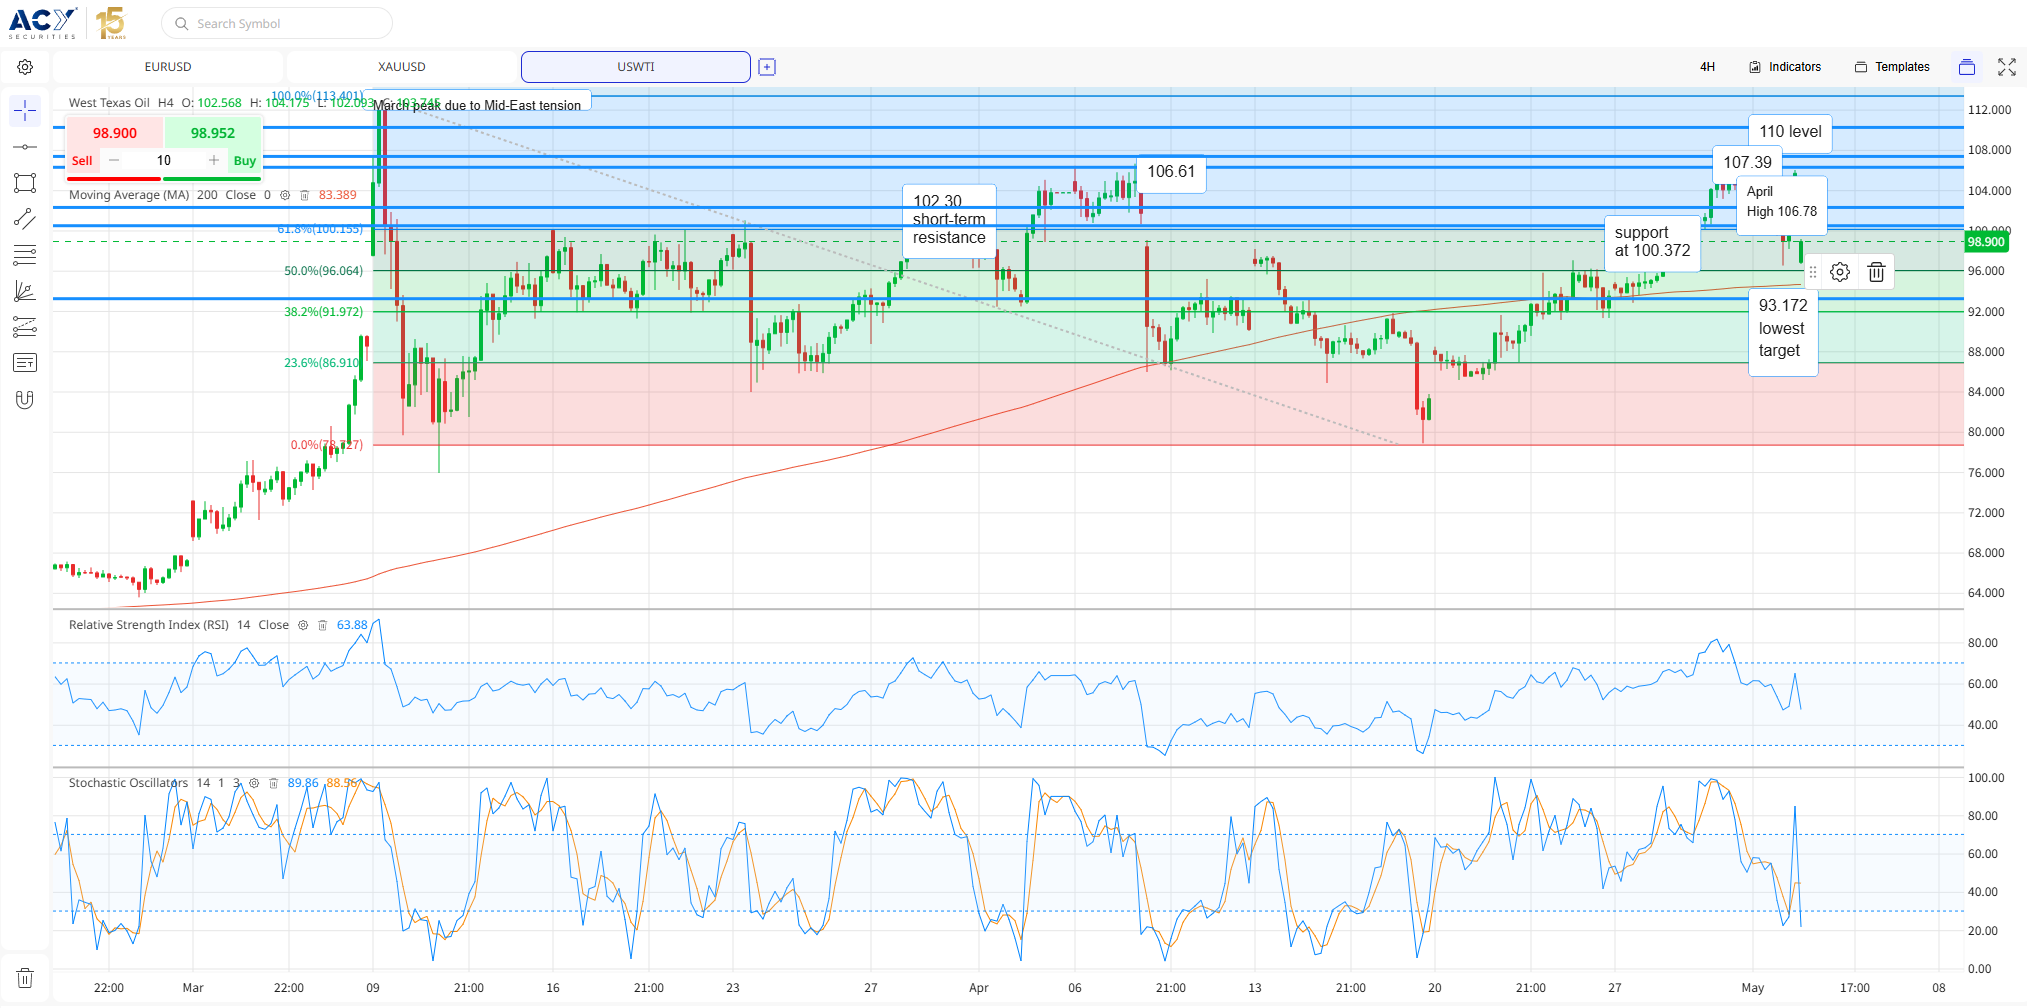Click the Search Symbol field
The image size is (2027, 1008).
tap(277, 23)
